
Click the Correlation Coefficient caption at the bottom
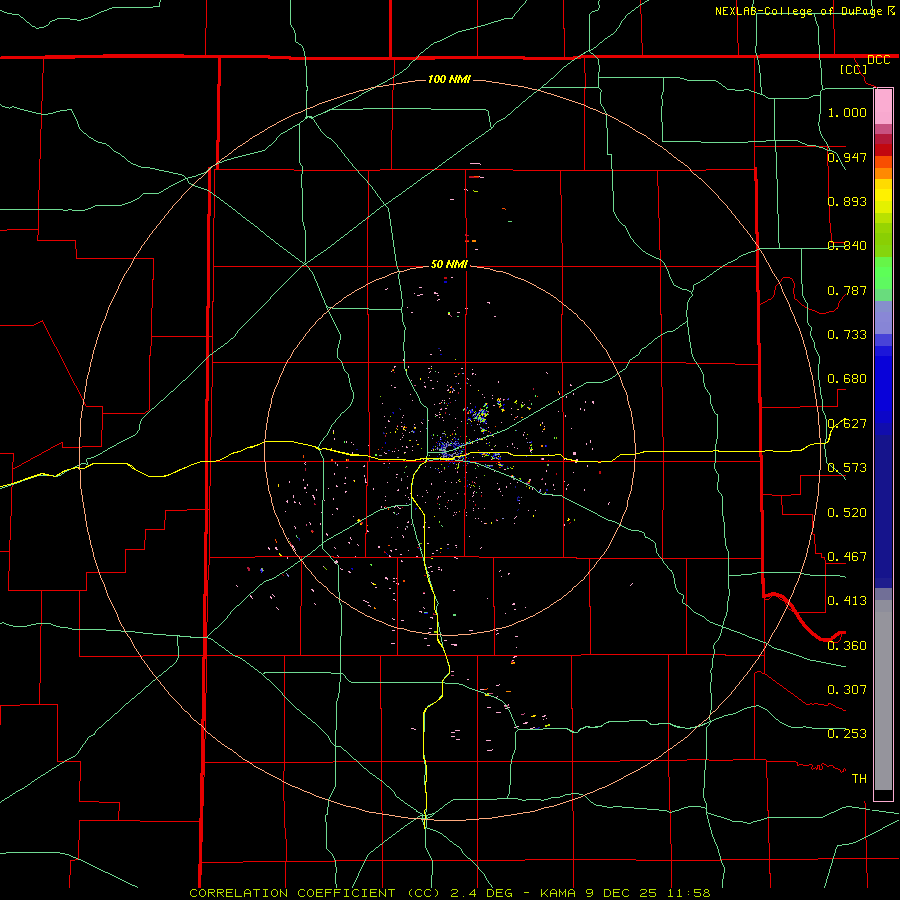449,893
